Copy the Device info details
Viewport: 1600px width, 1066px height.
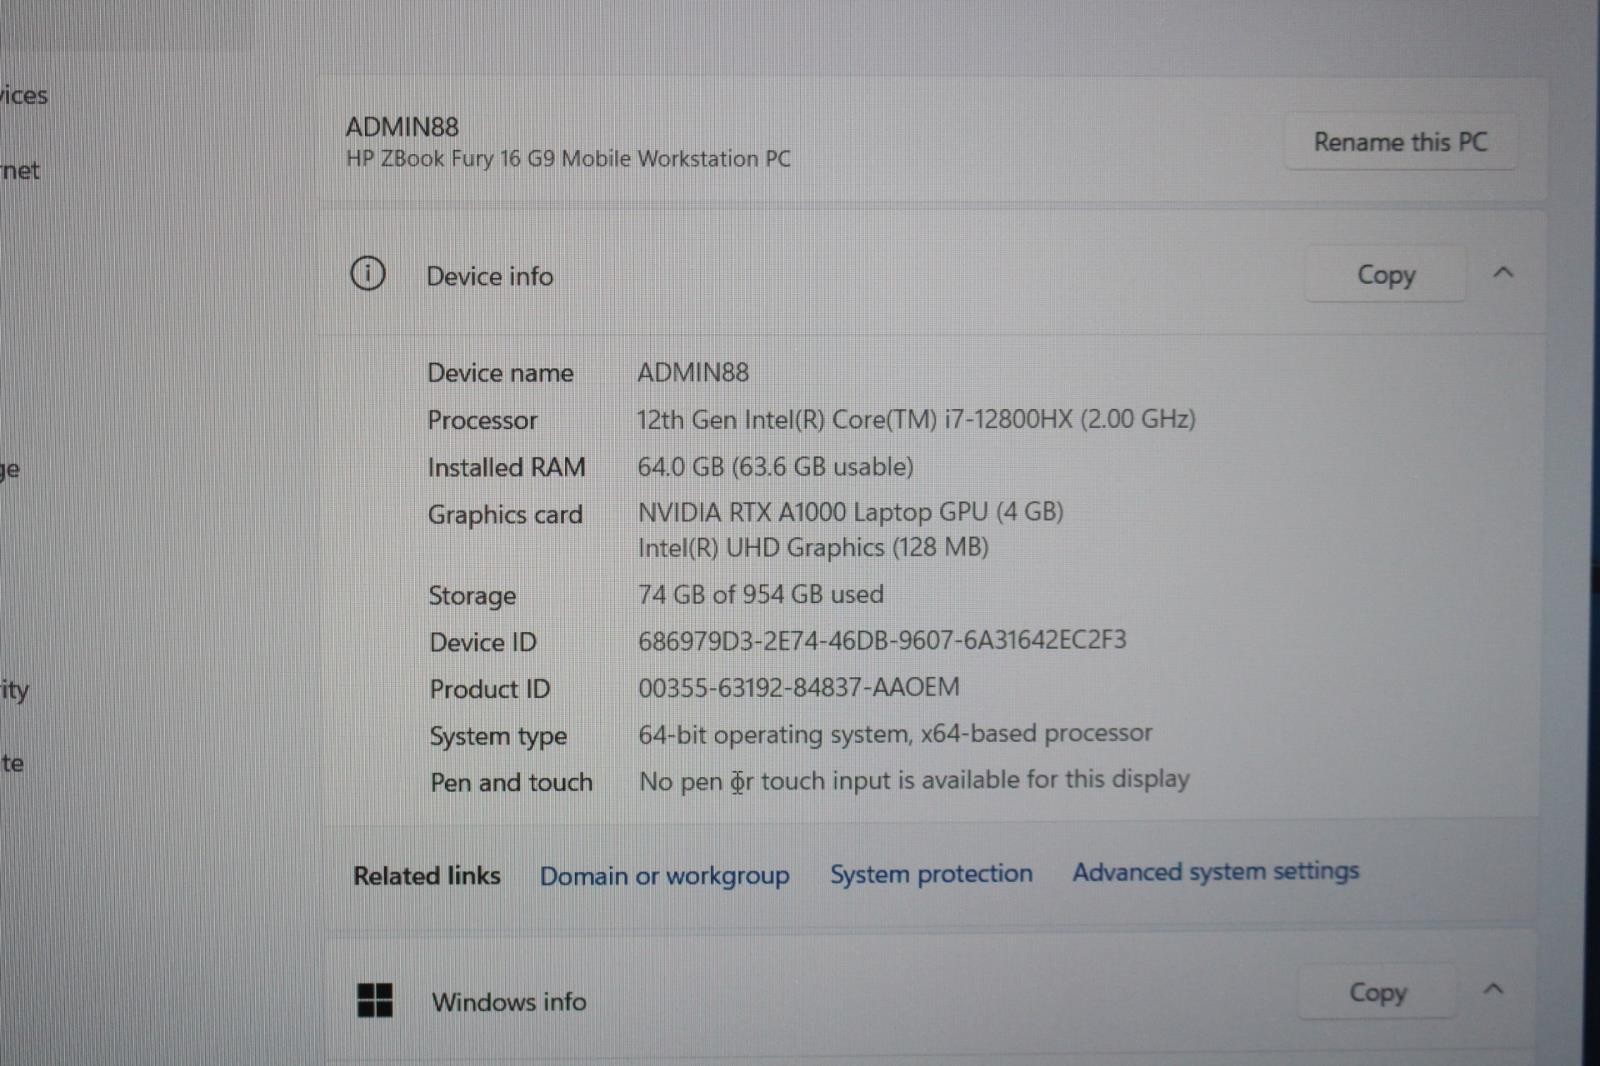click(x=1385, y=274)
